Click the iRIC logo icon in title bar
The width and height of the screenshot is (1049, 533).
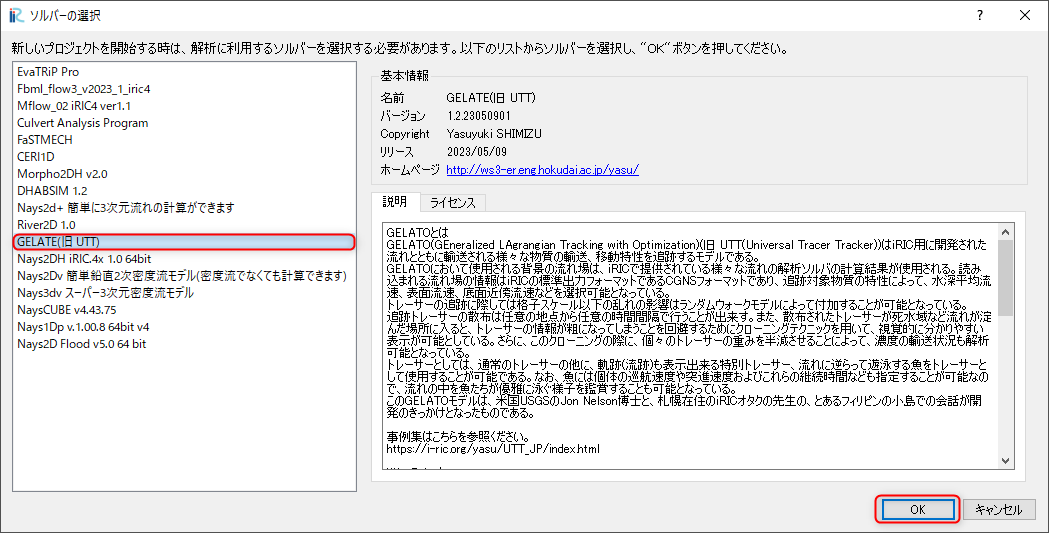(x=16, y=15)
